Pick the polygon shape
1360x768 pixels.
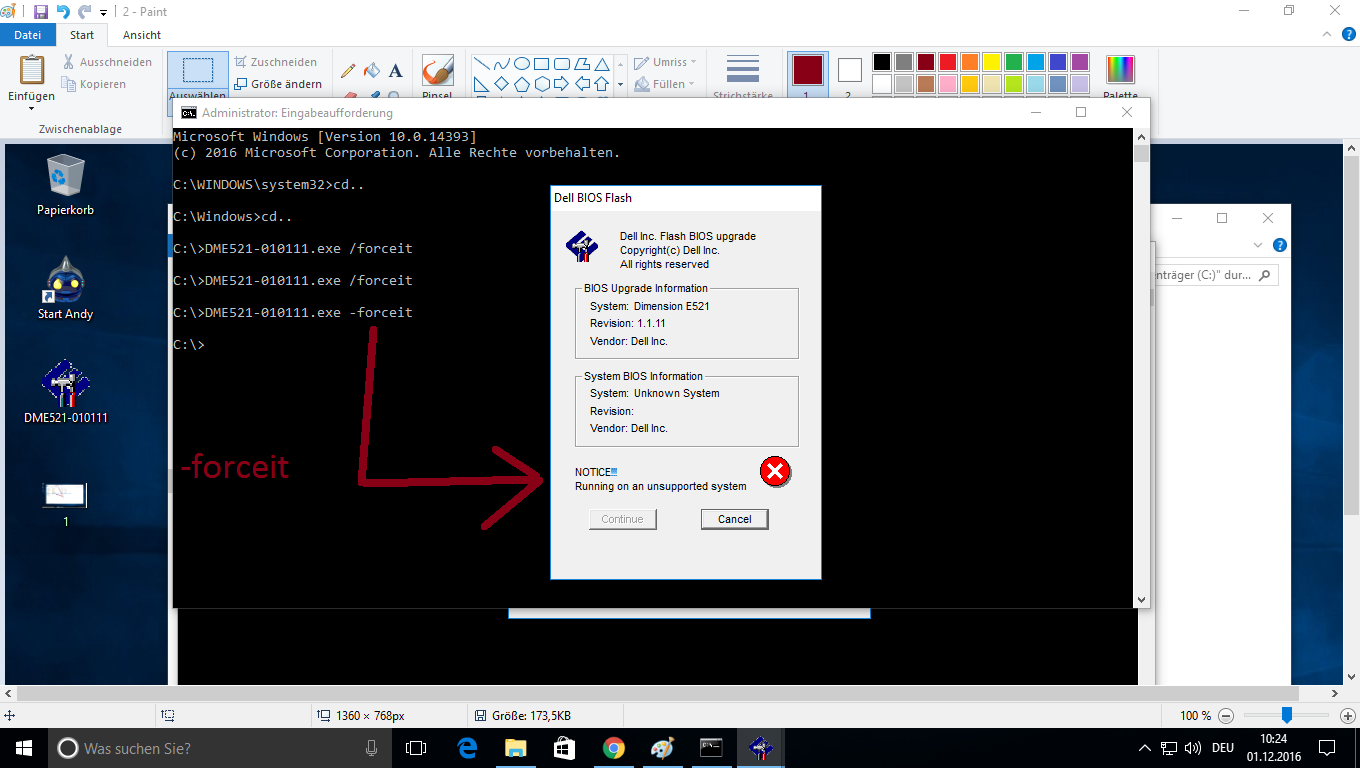pyautogui.click(x=582, y=62)
